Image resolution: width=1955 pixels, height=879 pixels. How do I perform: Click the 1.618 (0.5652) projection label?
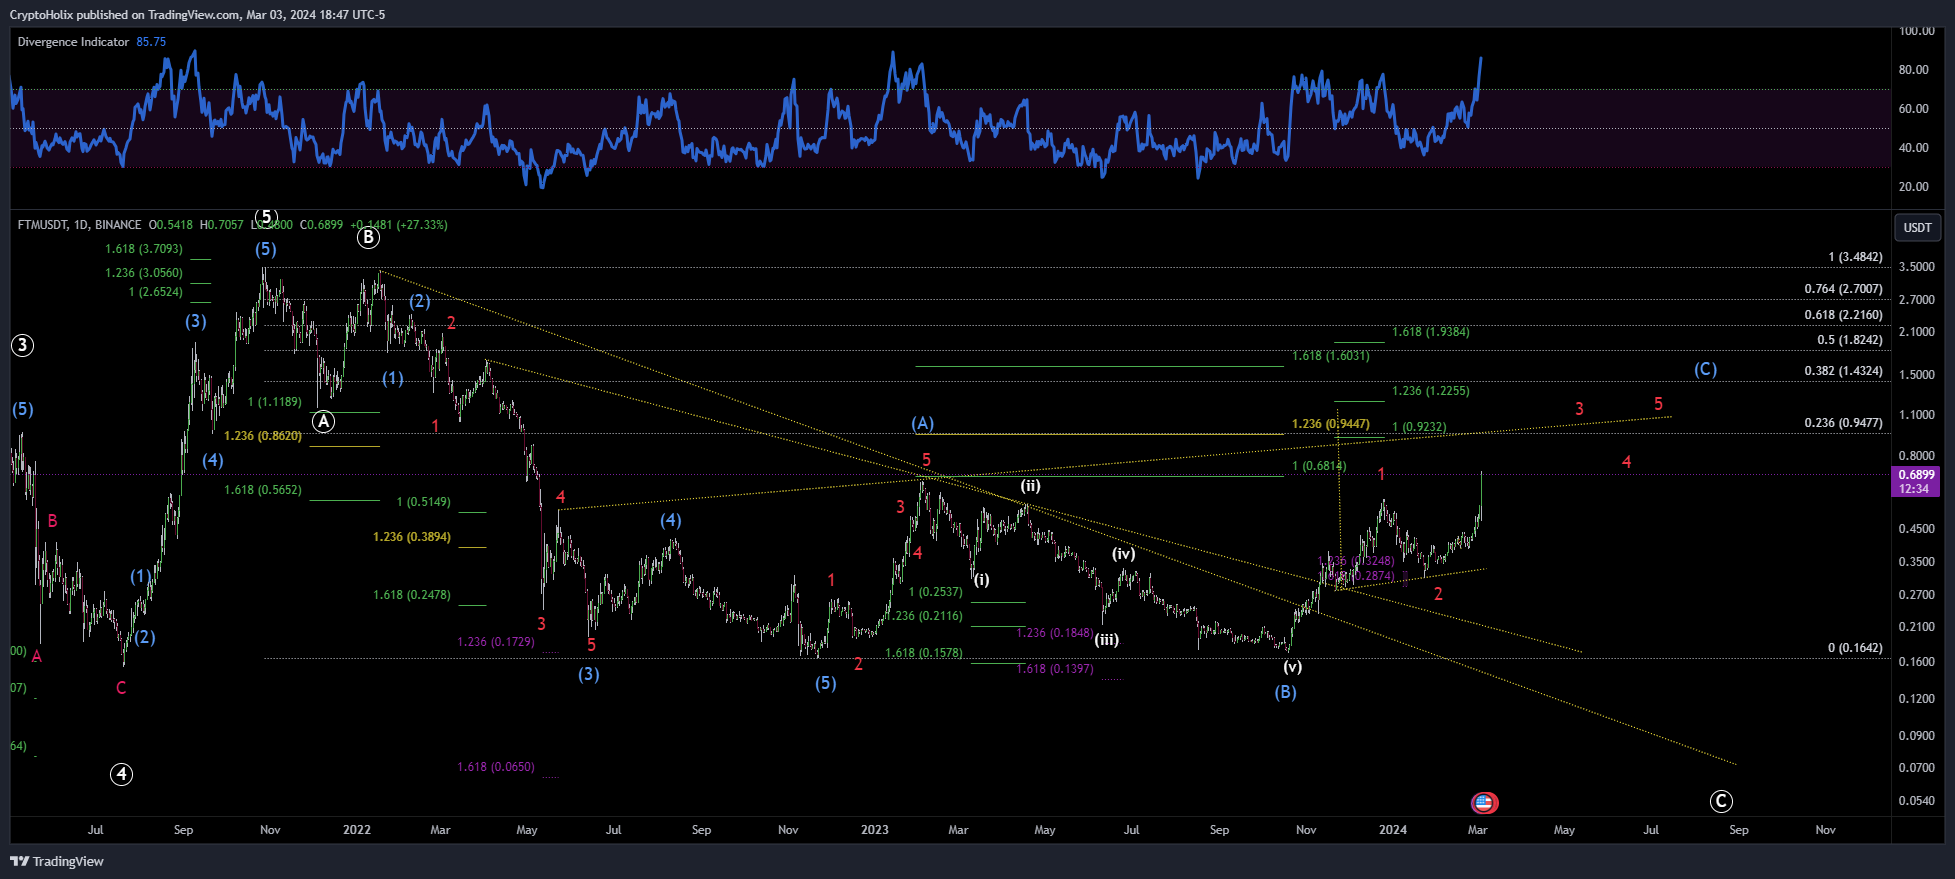point(263,490)
